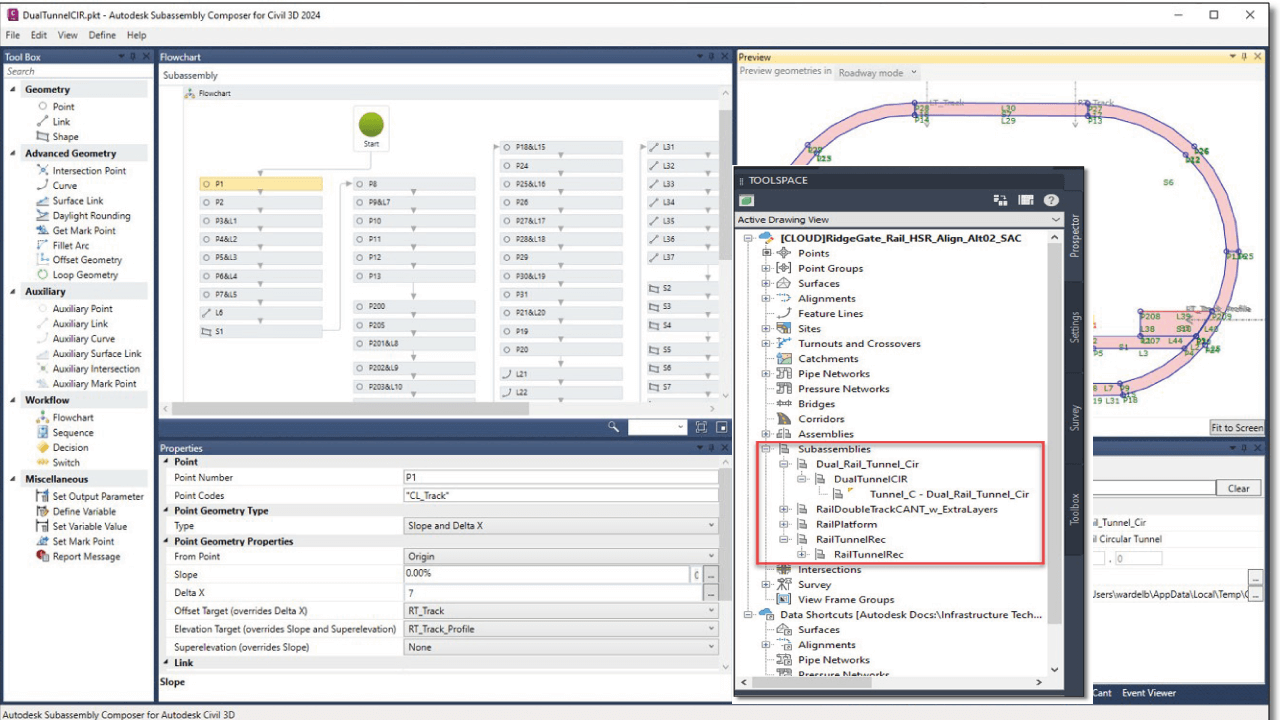
Task: Select the Point geometry tool
Action: tap(63, 106)
